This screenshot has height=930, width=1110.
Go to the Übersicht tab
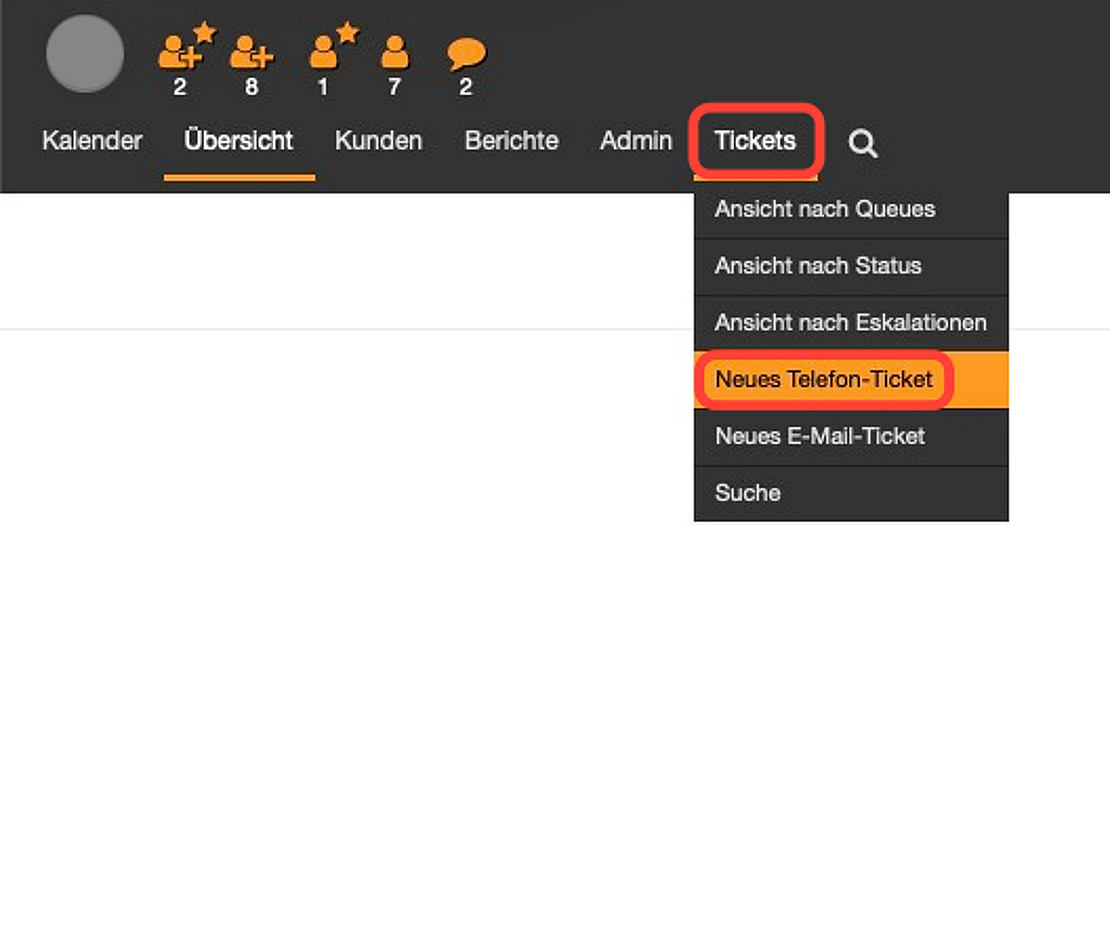click(x=239, y=141)
